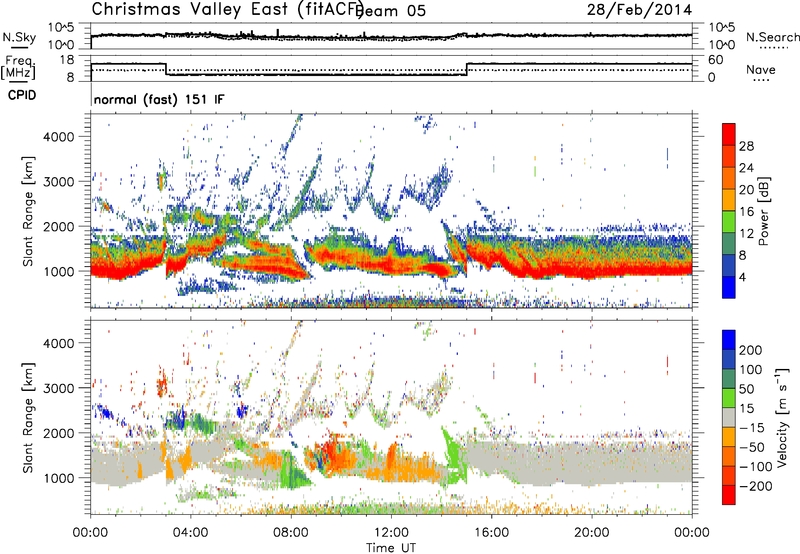Click 'Slant Range [km]' label of velocity panel
This screenshot has width=800, height=554.
tap(28, 417)
